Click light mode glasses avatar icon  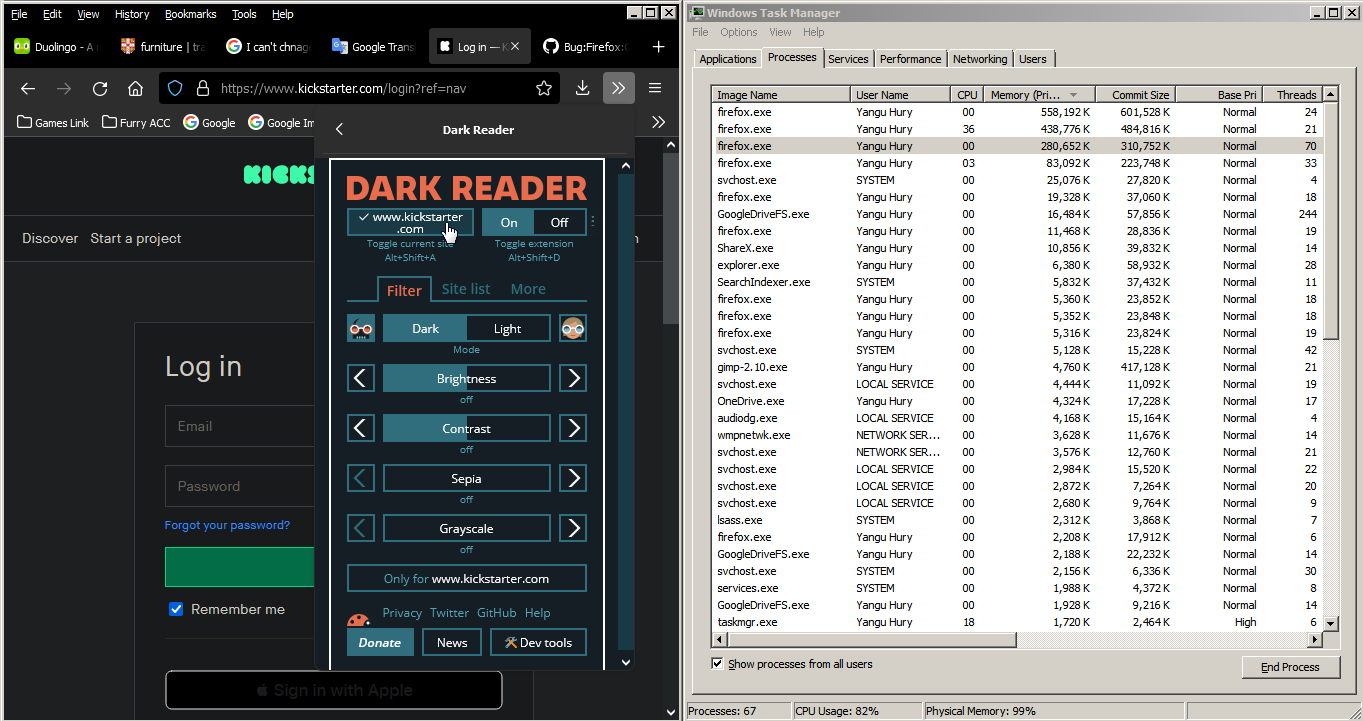(573, 328)
